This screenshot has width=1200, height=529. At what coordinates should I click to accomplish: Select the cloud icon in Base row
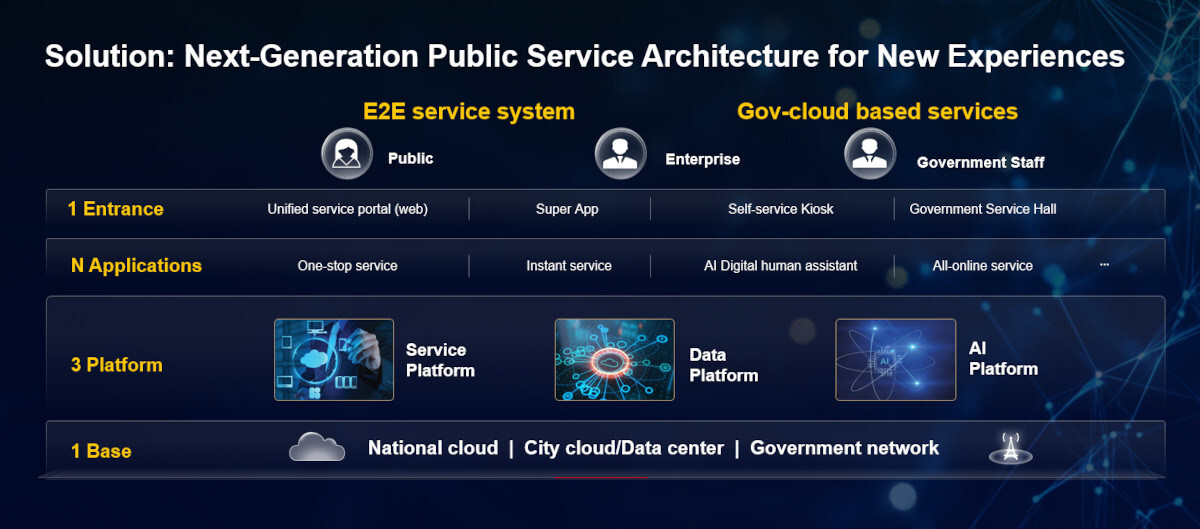pyautogui.click(x=317, y=448)
